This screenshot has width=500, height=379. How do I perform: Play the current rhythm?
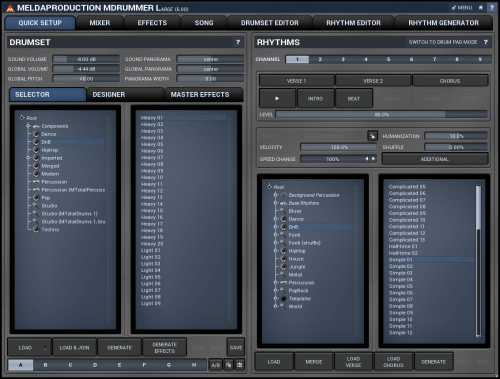277,99
